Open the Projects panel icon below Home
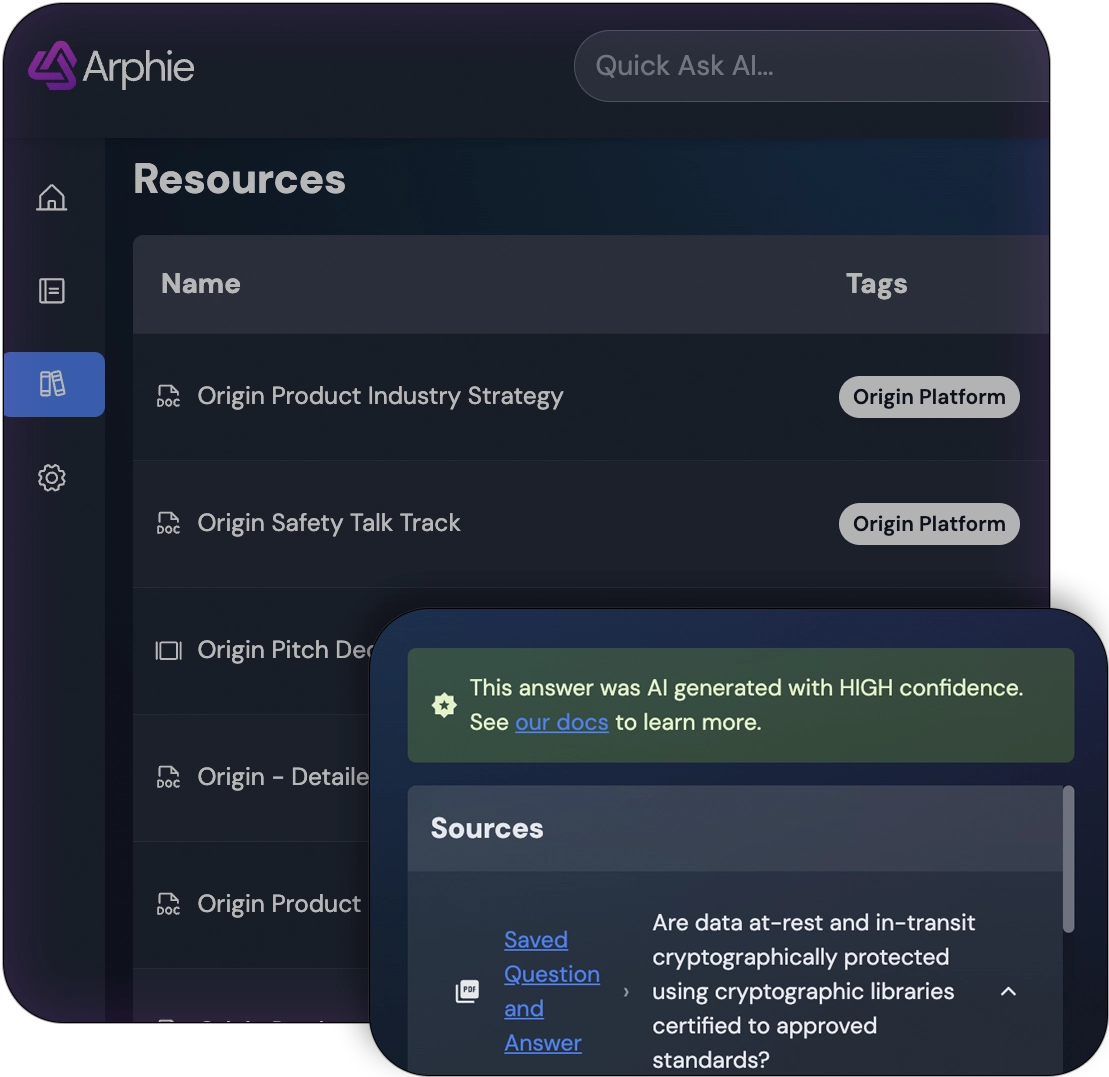This screenshot has width=1109, height=1077. [52, 291]
